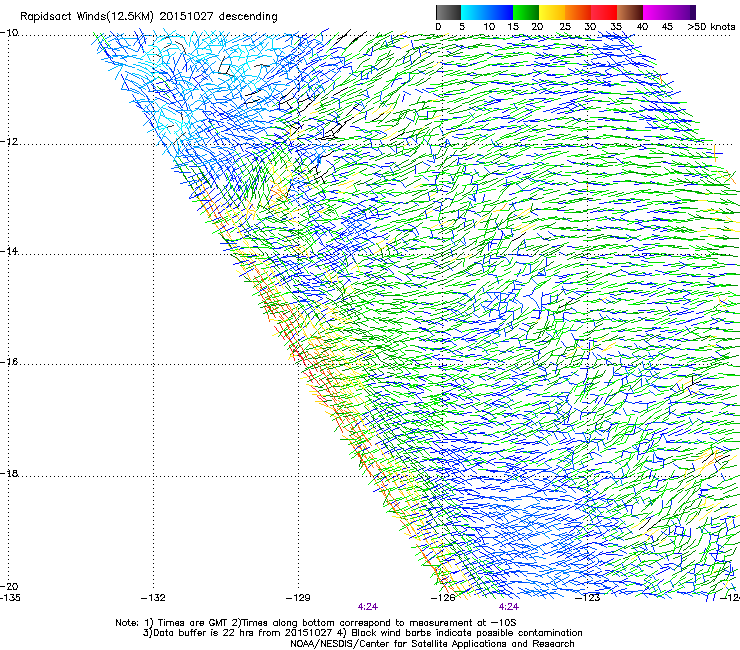The width and height of the screenshot is (740, 650).
Task: Click the blue 10-15 knots legend swatch
Action: click(500, 12)
